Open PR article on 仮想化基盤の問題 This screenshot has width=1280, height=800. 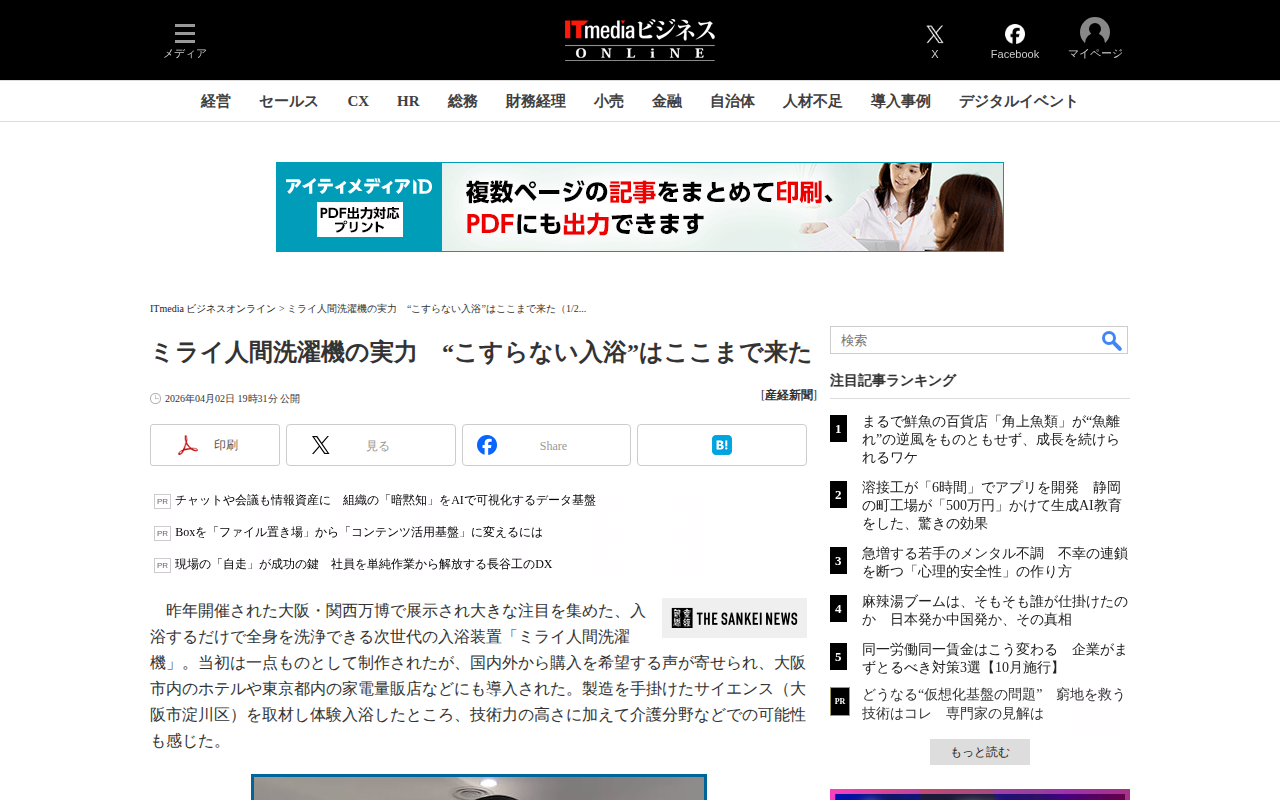pos(994,703)
